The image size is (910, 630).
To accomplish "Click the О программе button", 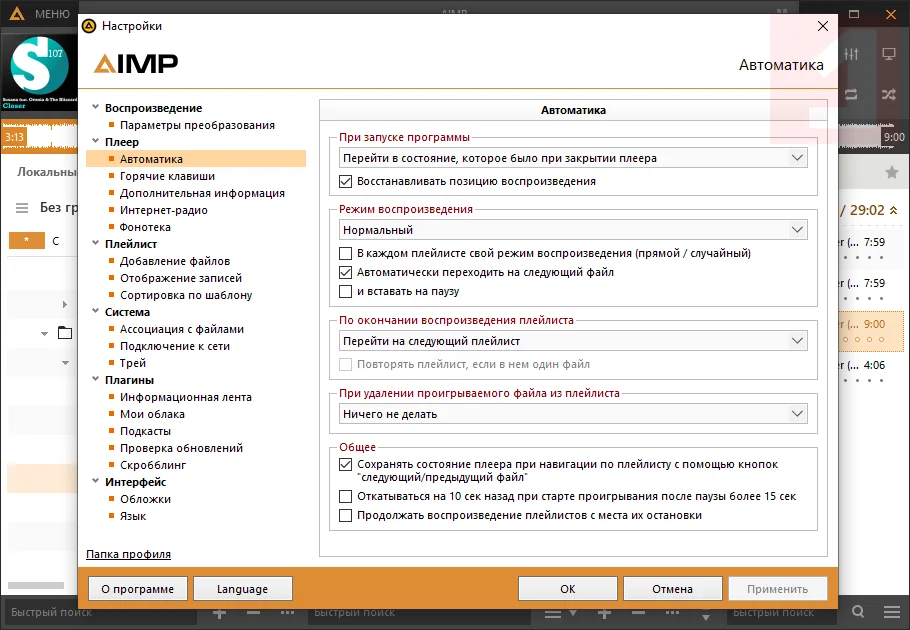I will point(138,589).
